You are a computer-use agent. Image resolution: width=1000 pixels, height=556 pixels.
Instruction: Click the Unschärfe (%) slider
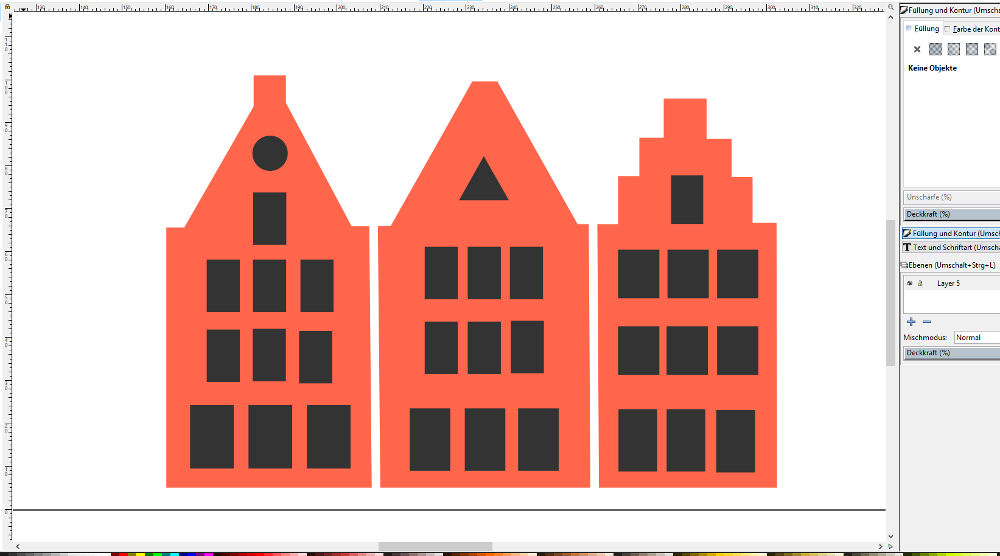(952, 197)
